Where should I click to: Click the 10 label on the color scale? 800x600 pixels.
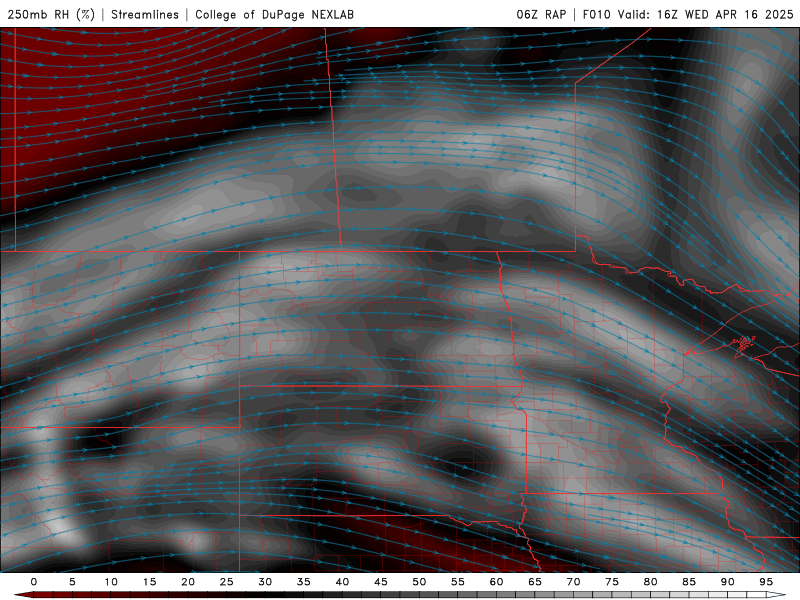(x=111, y=582)
